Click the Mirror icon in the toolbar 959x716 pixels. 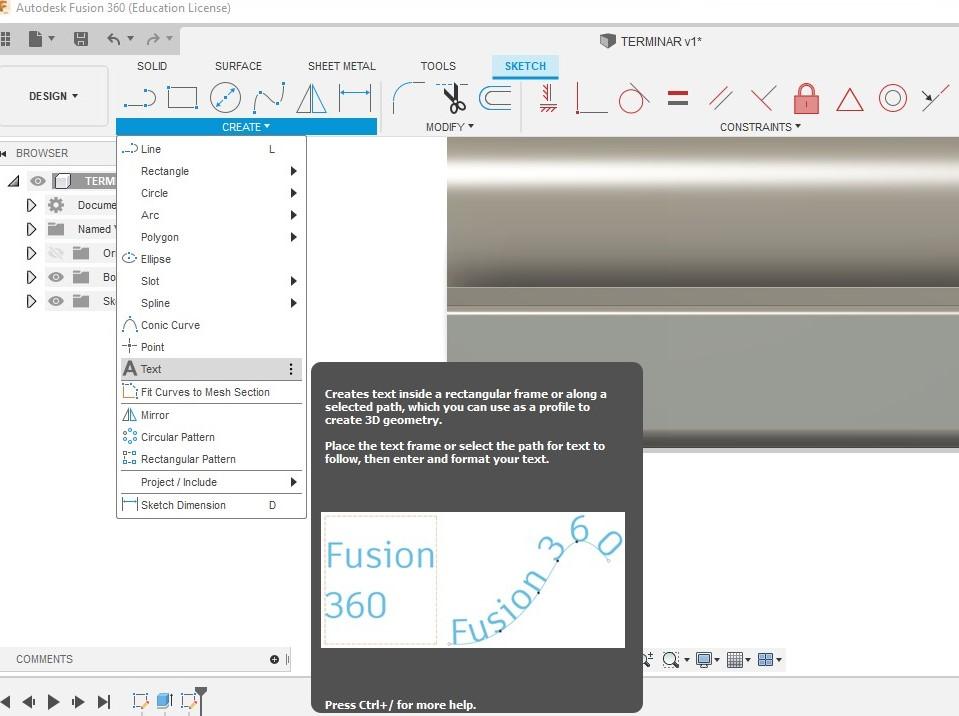pos(311,98)
